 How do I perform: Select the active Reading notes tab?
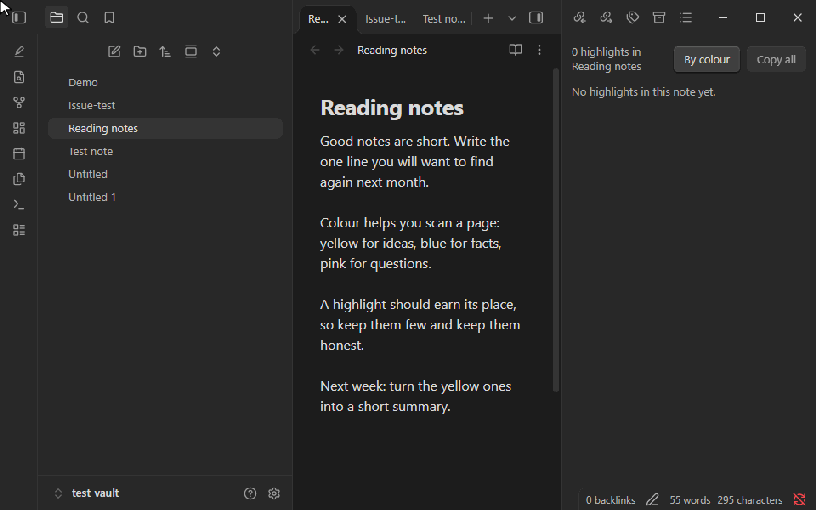[x=318, y=19]
